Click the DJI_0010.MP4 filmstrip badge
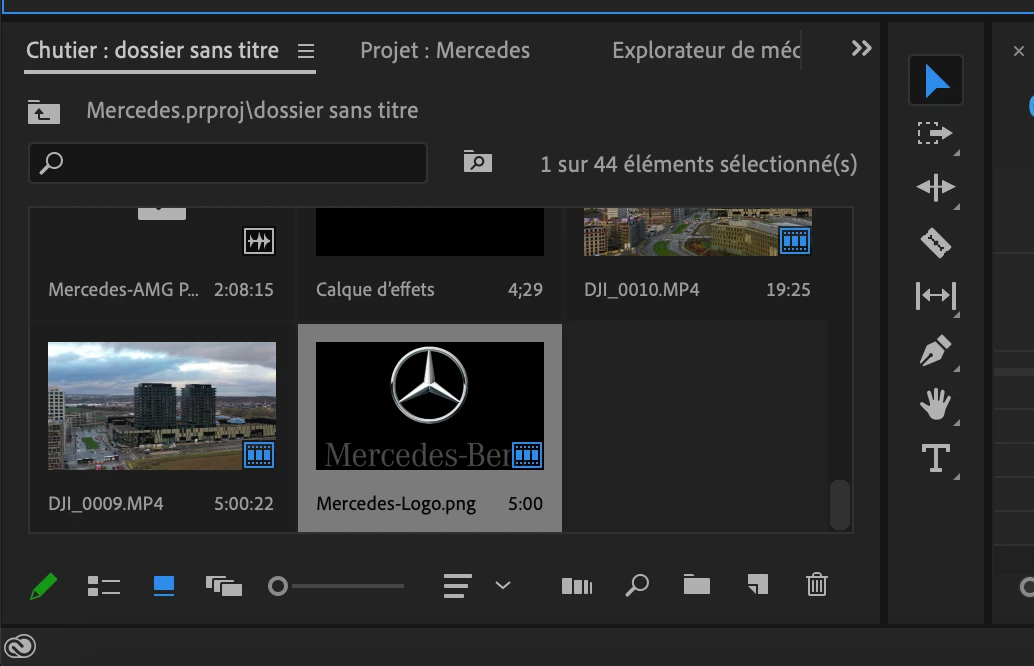This screenshot has width=1034, height=666. (x=795, y=241)
